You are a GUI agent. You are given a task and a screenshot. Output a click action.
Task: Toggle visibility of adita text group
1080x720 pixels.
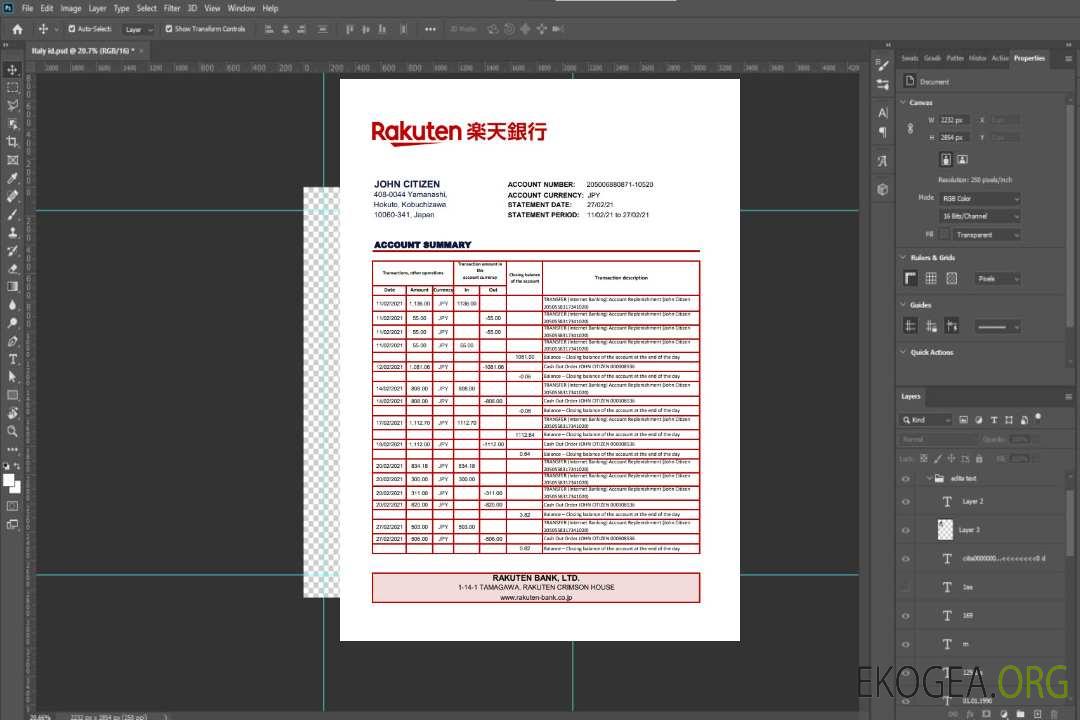(906, 478)
